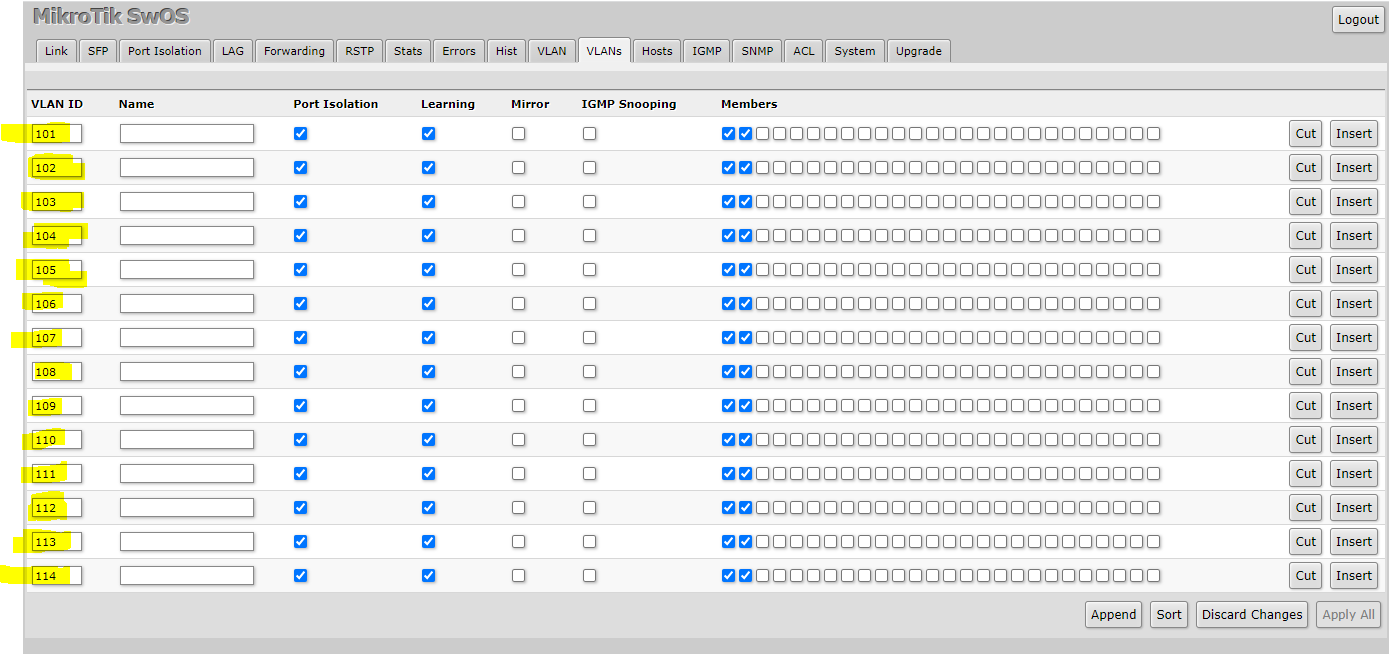Viewport: 1389px width, 654px height.
Task: Sort the VLAN list
Action: tap(1169, 615)
